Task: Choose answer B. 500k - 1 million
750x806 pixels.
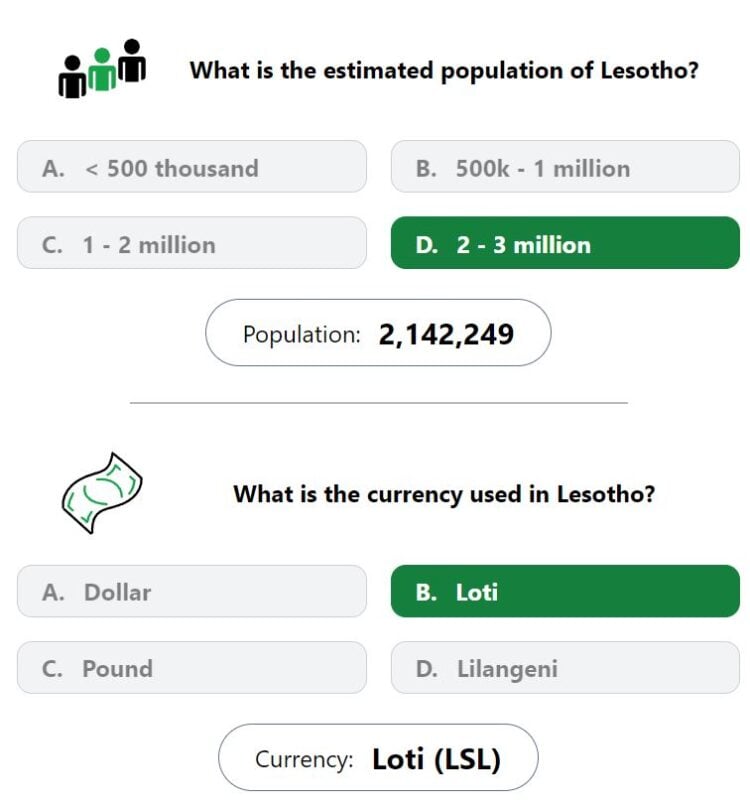Action: [x=565, y=167]
